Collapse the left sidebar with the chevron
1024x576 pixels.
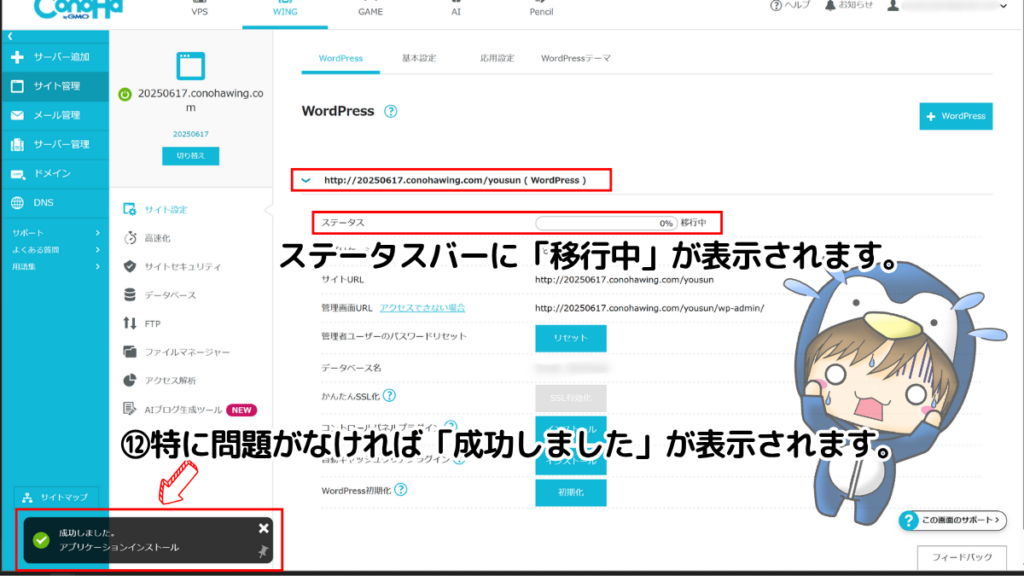coord(10,37)
